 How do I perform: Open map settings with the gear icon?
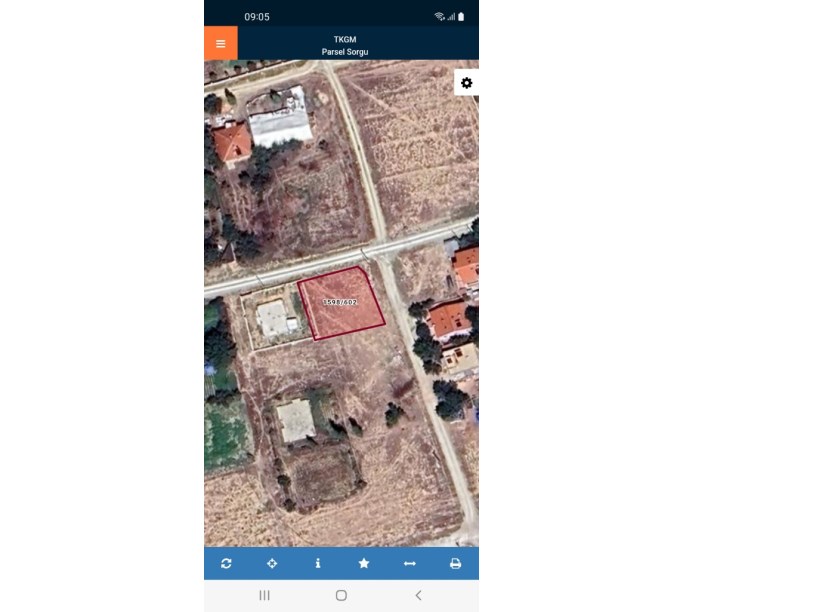pyautogui.click(x=466, y=83)
